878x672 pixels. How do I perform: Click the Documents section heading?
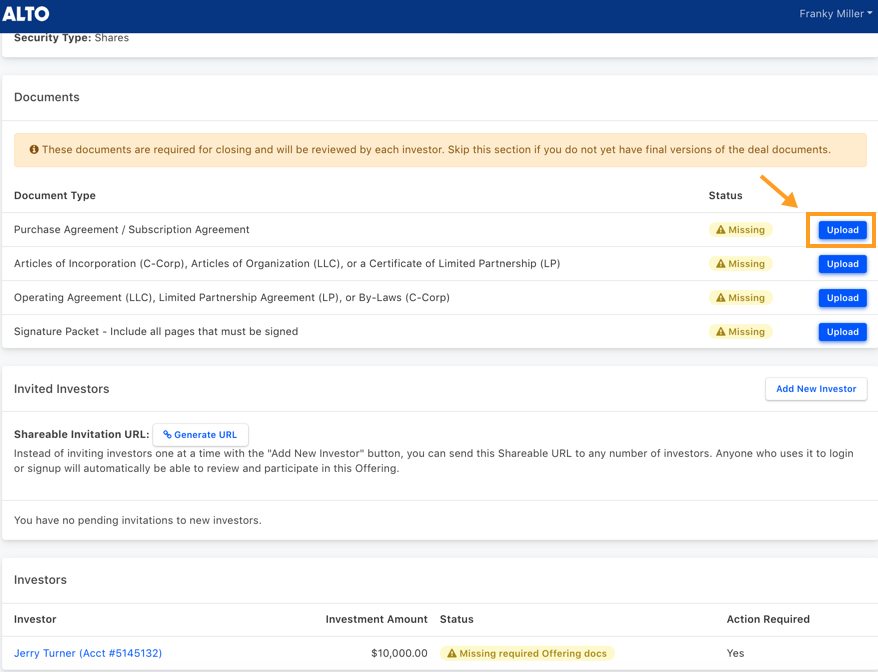pyautogui.click(x=46, y=97)
